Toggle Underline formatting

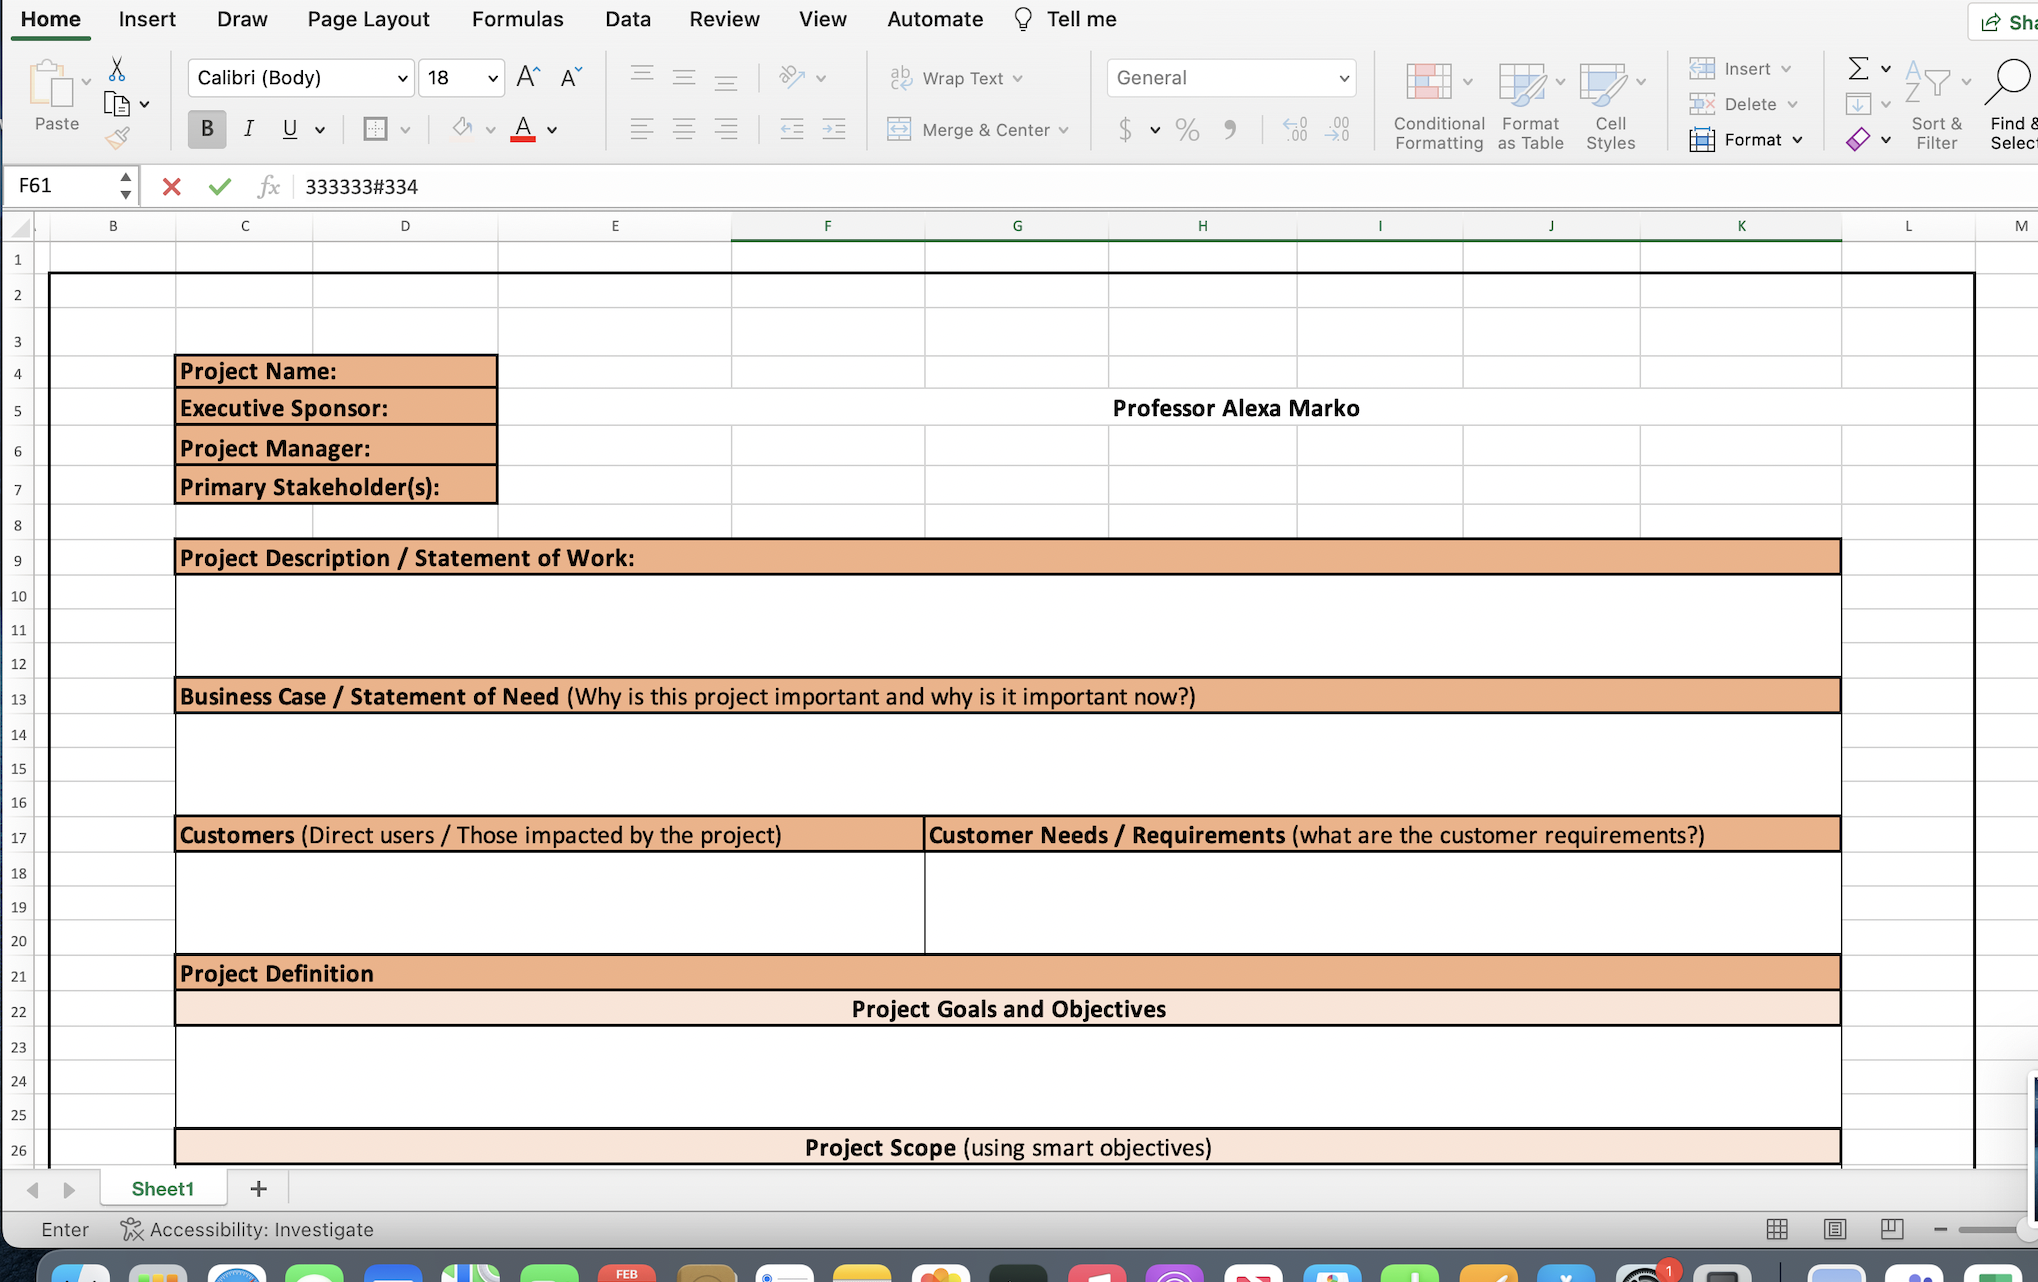point(290,129)
